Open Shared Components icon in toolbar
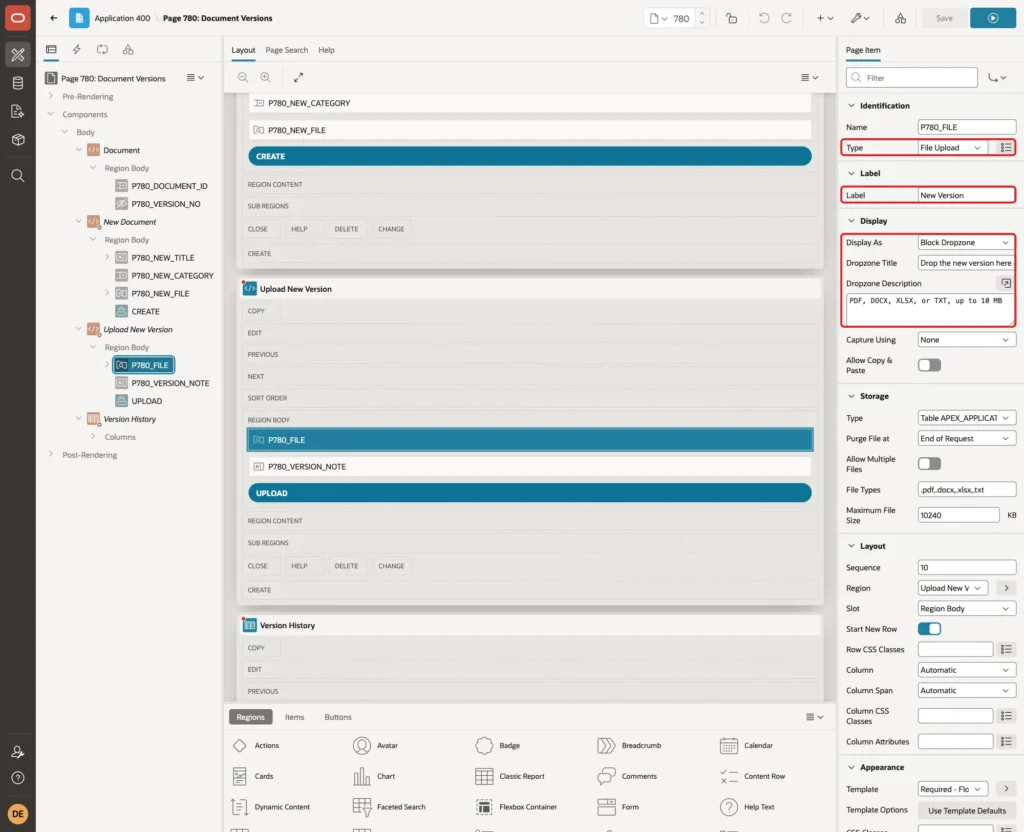Viewport: 1024px width, 832px height. pos(901,18)
